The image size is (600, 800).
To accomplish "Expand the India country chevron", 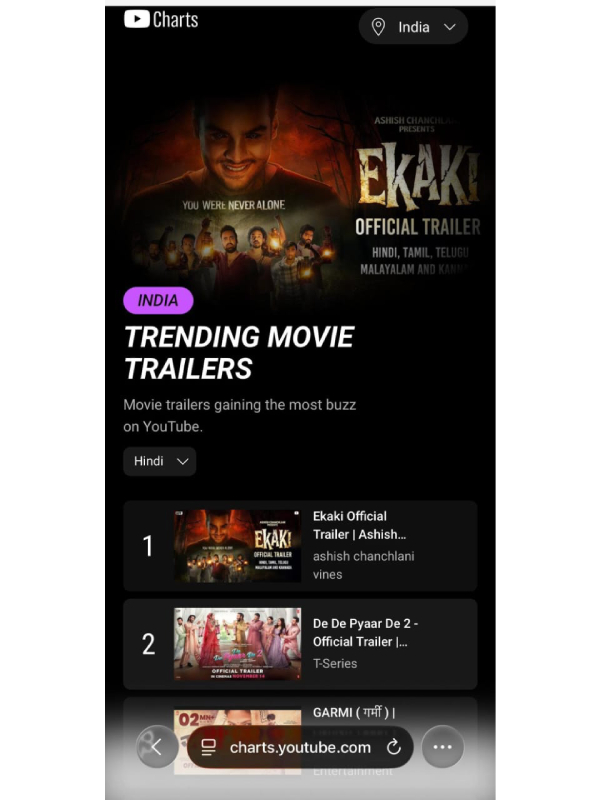I will pyautogui.click(x=449, y=27).
